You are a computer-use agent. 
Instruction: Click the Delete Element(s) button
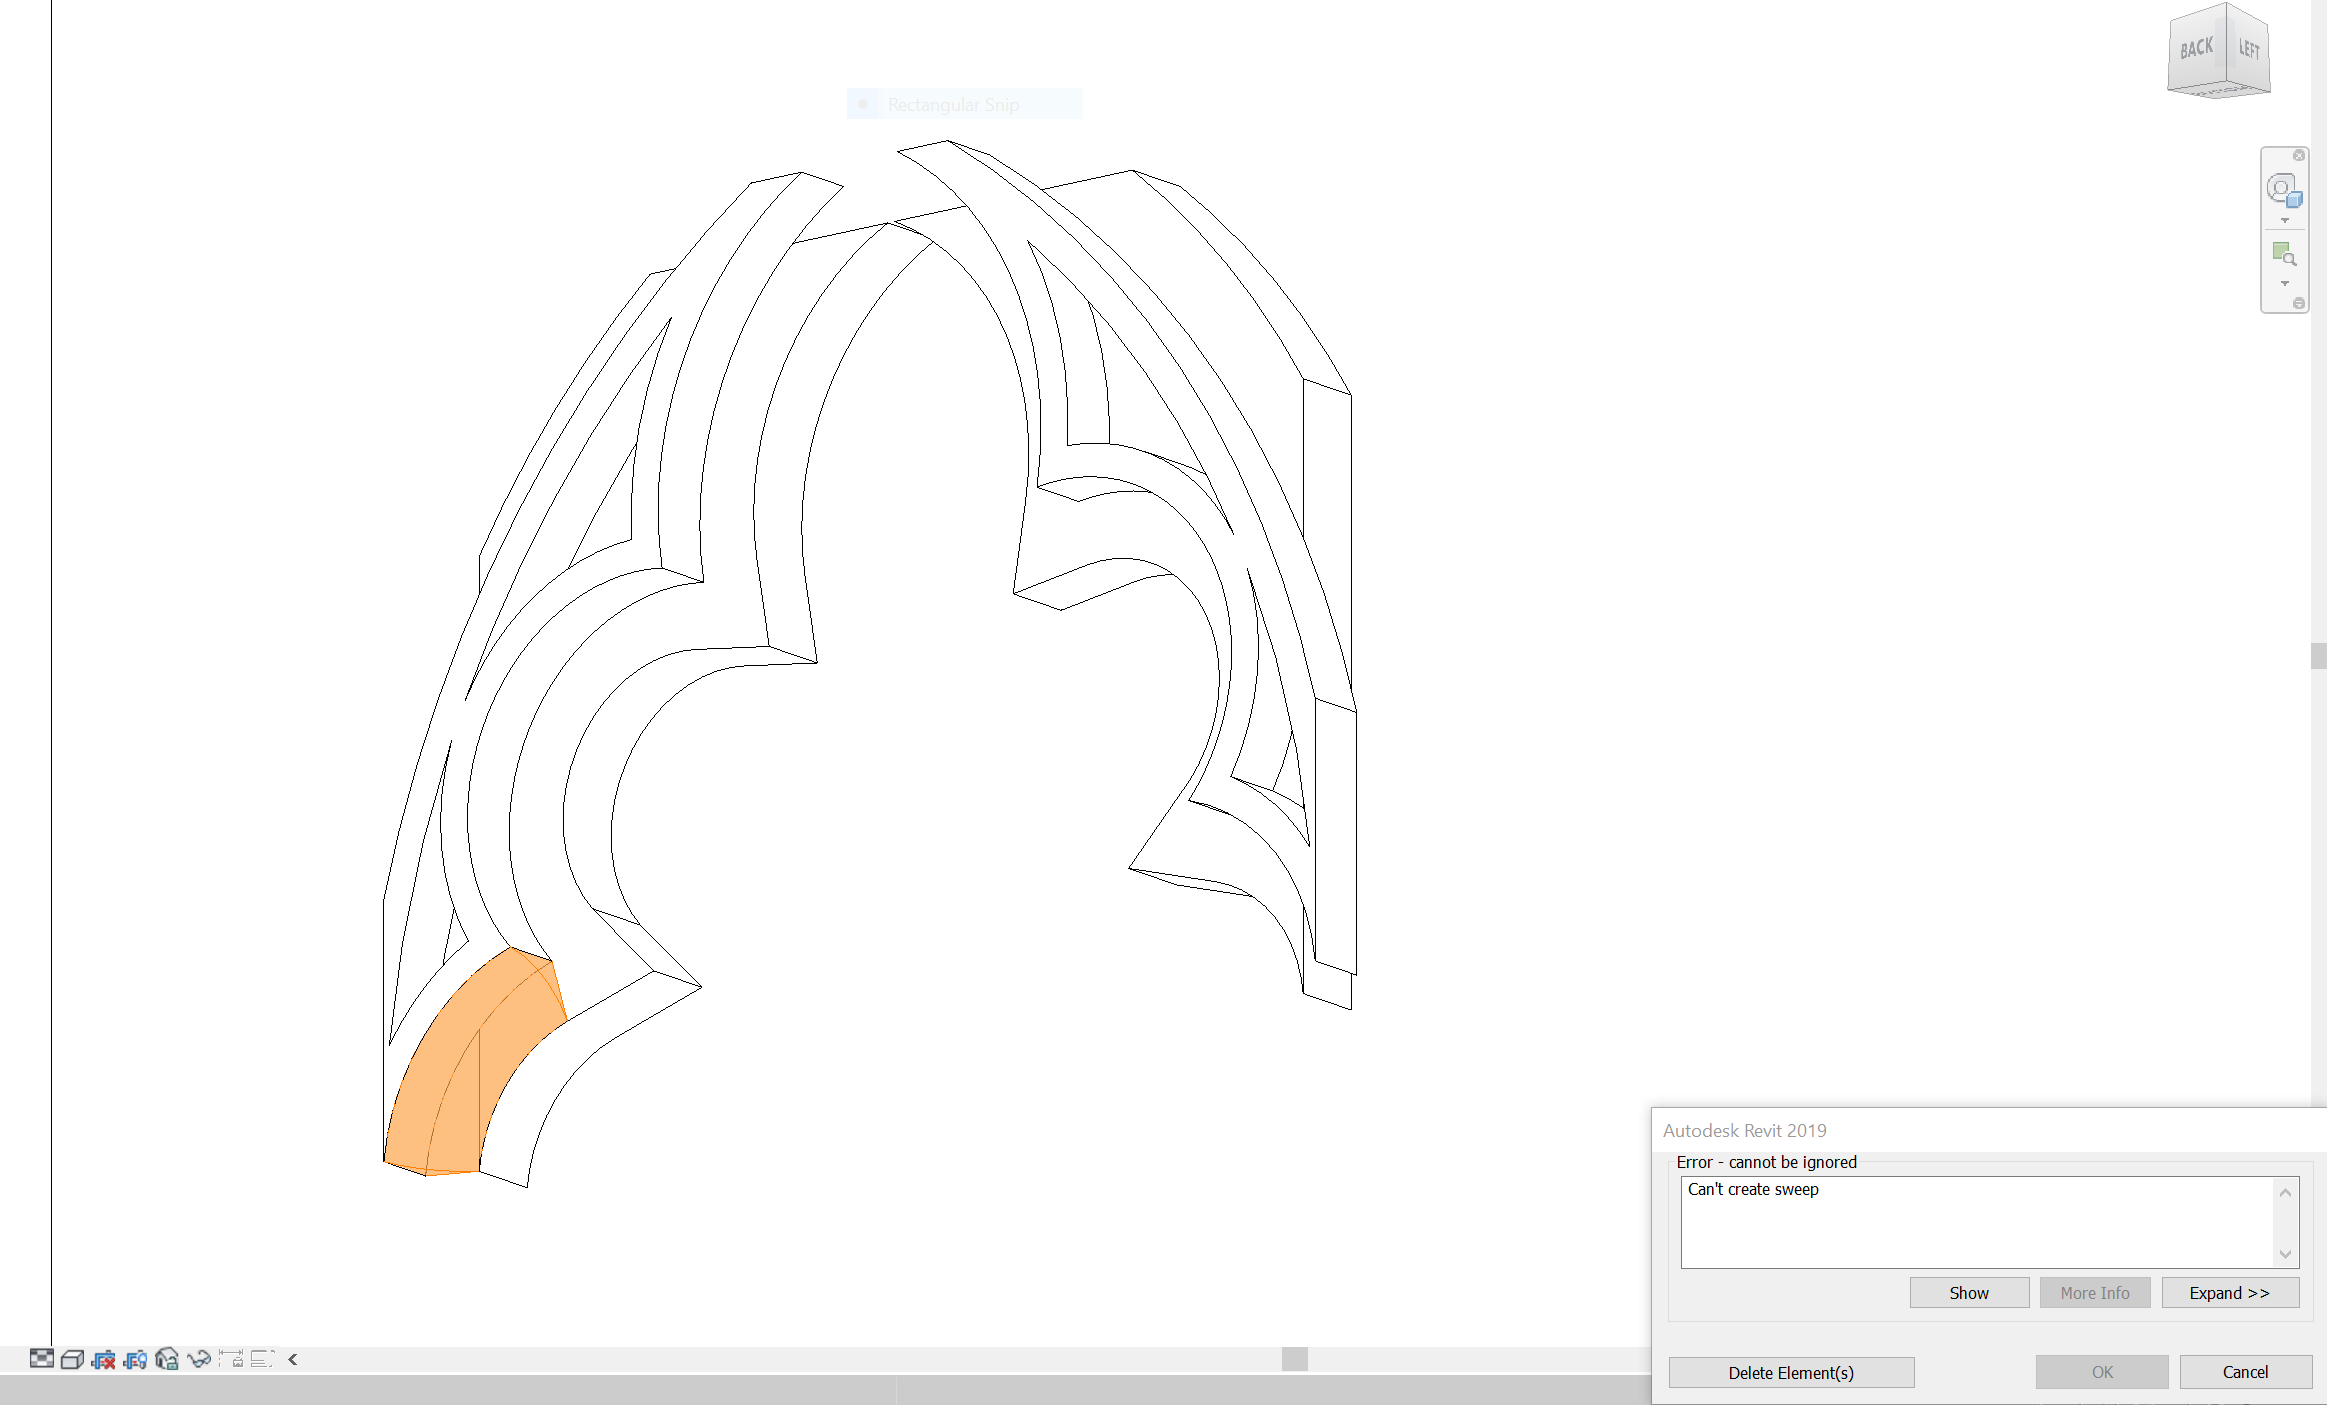pyautogui.click(x=1790, y=1373)
